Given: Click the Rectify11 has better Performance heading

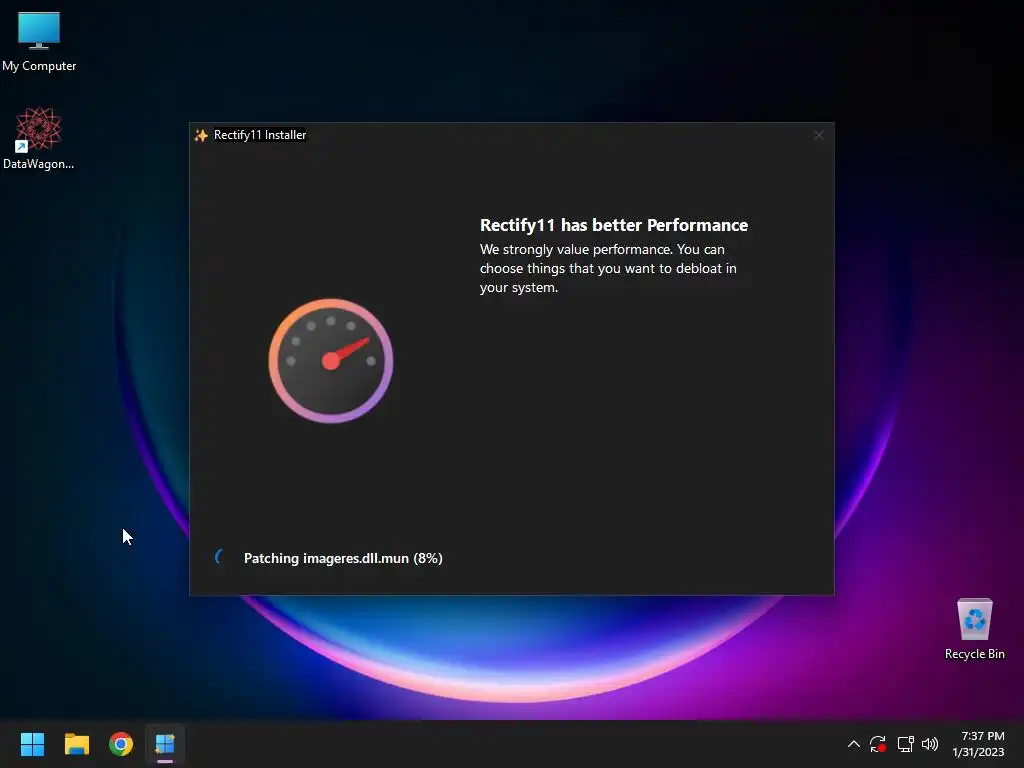Looking at the screenshot, I should (614, 225).
